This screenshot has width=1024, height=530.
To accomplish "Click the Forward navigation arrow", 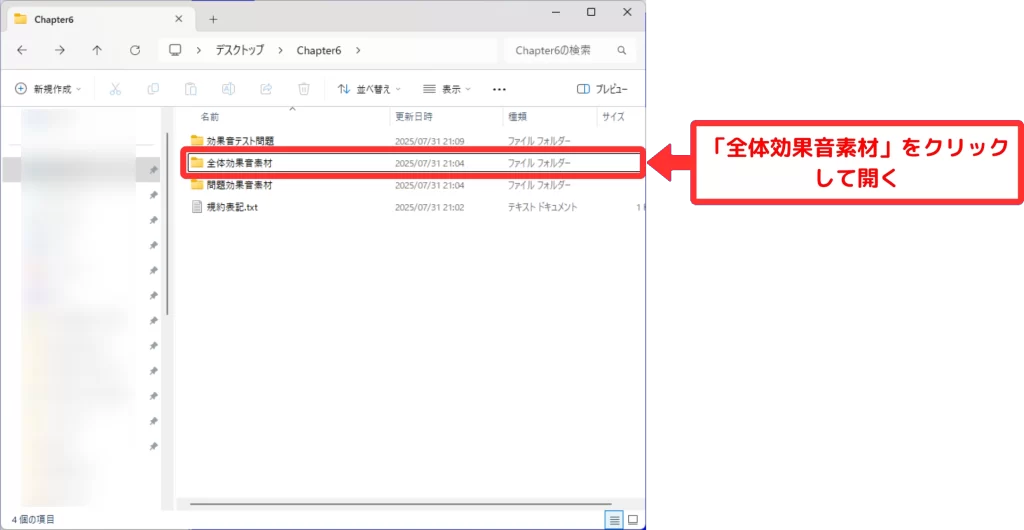I will pos(59,50).
